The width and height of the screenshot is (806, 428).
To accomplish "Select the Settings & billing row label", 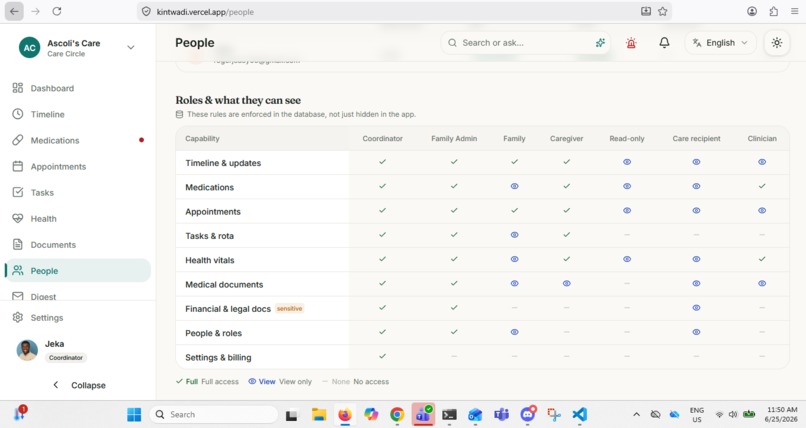I will pos(218,358).
